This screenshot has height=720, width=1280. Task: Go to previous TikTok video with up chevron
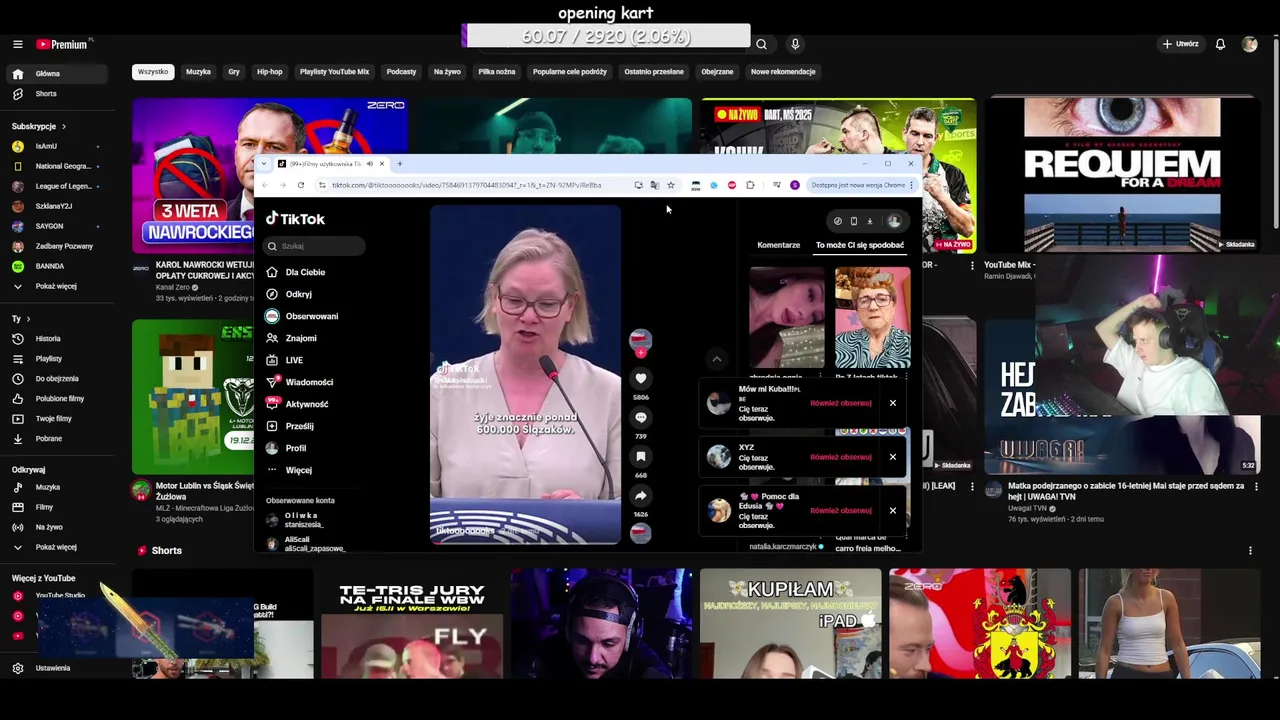click(x=716, y=358)
